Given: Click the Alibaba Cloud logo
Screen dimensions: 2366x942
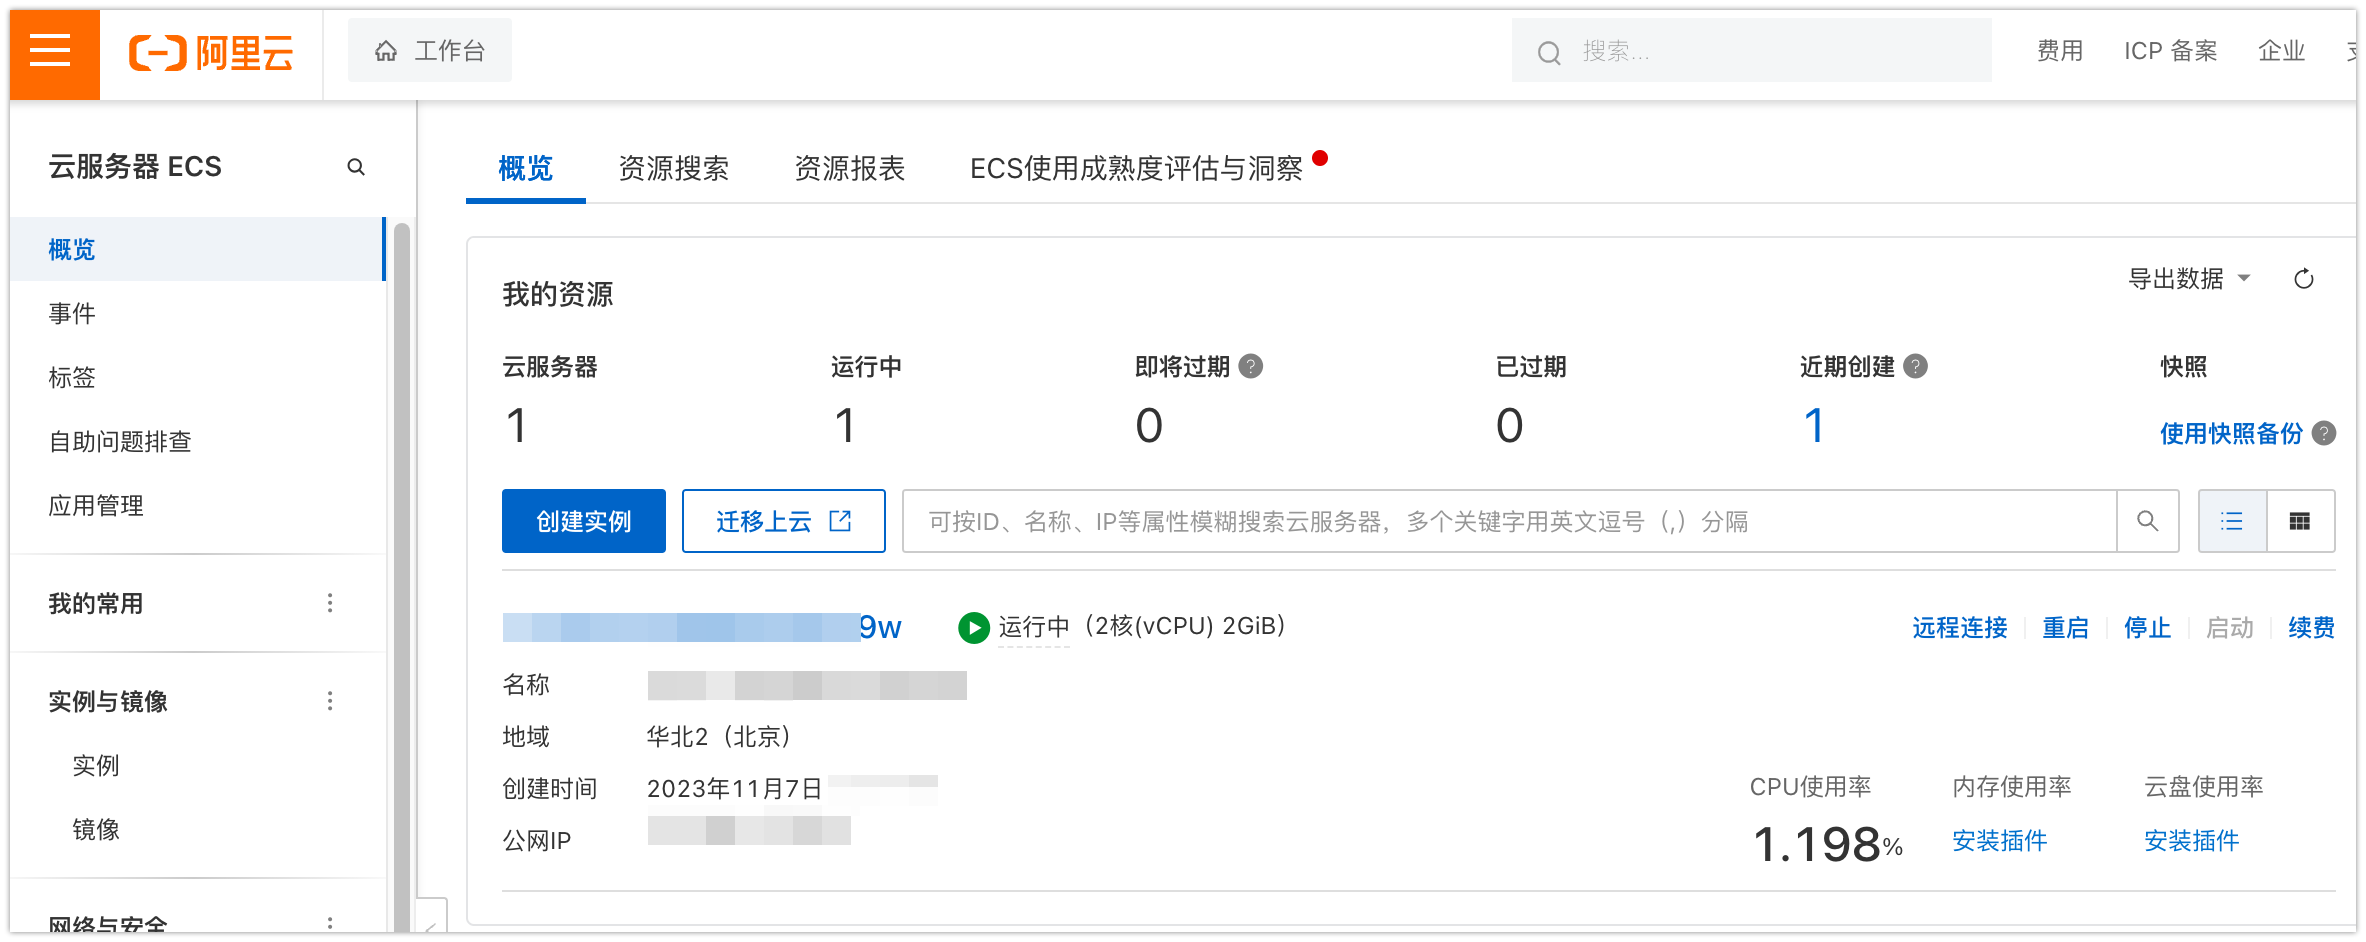Looking at the screenshot, I should coord(211,52).
